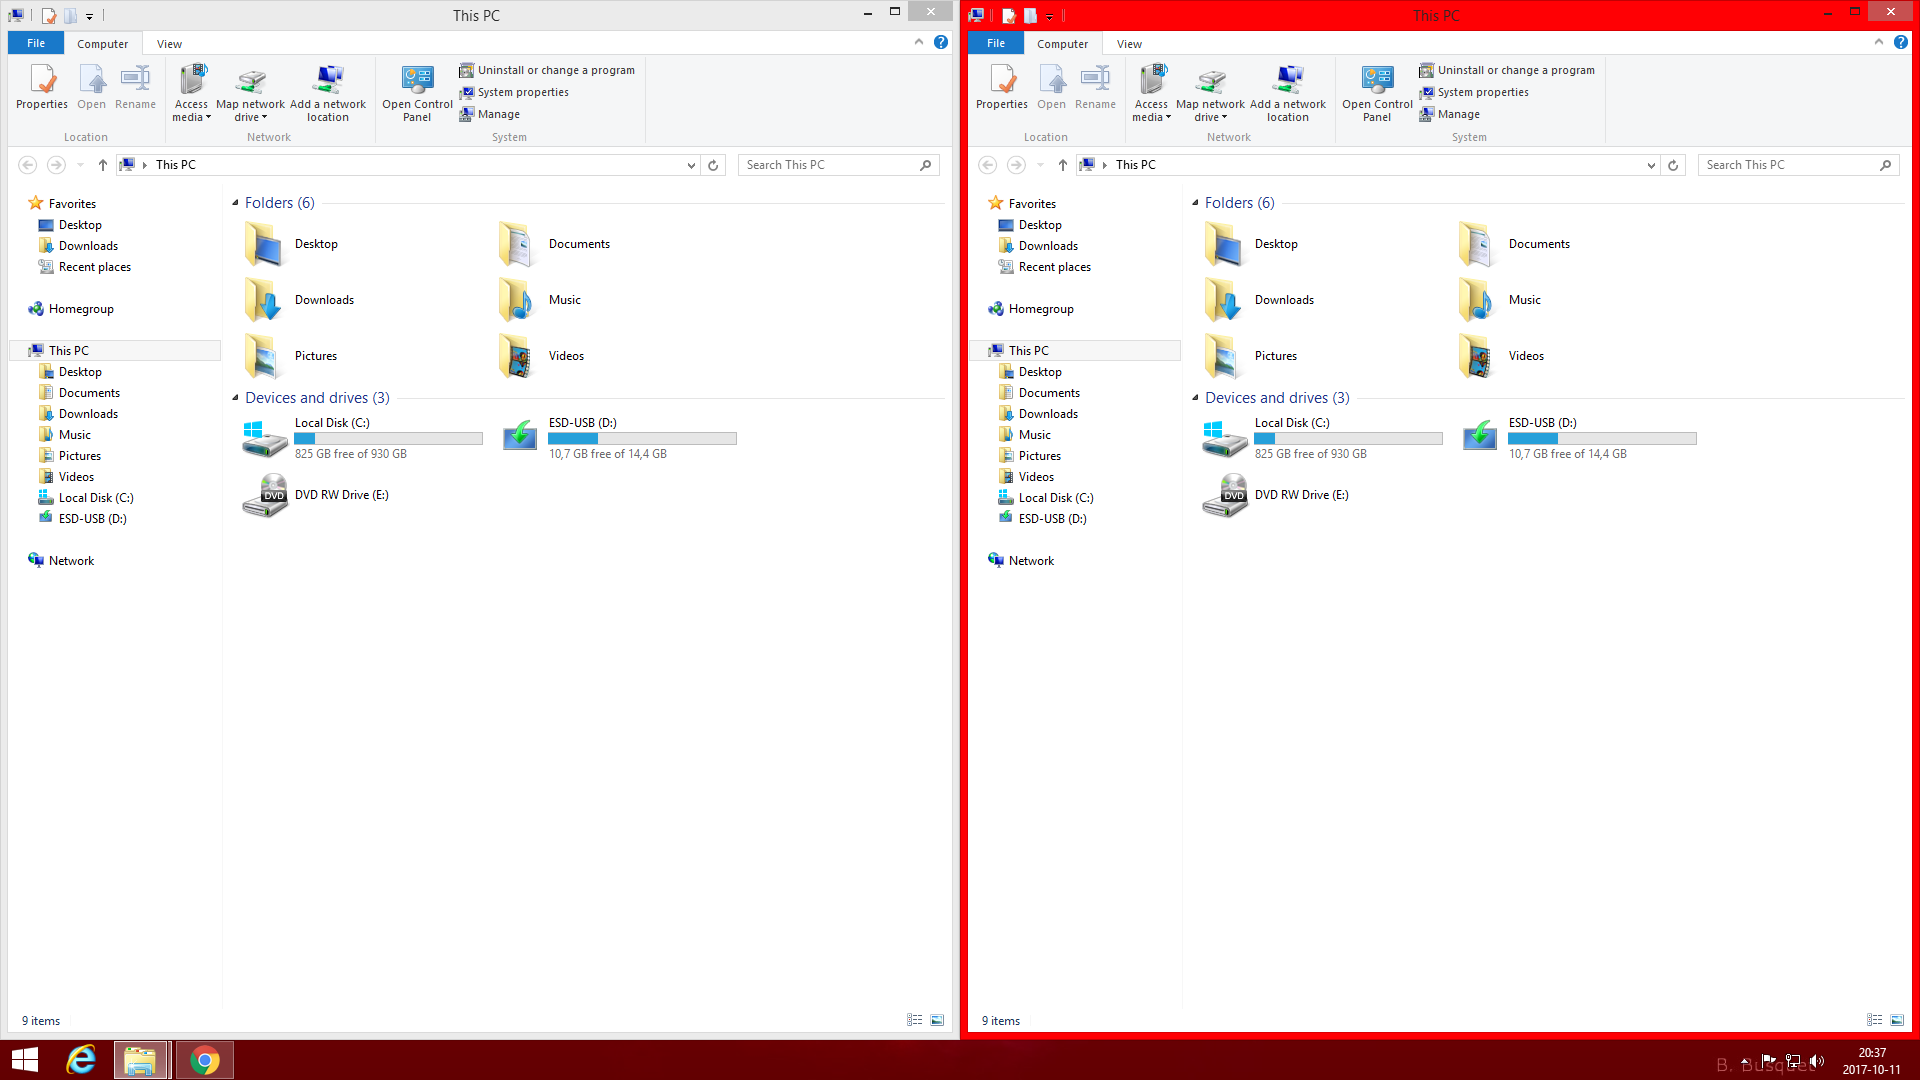Launch Google Chrome from the taskbar
This screenshot has height=1080, width=1920.
pos(205,1060)
